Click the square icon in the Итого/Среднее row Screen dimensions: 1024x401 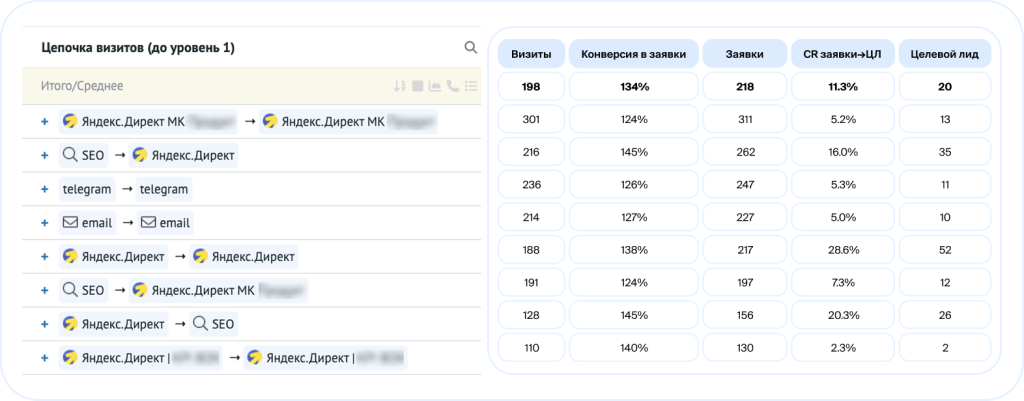418,86
